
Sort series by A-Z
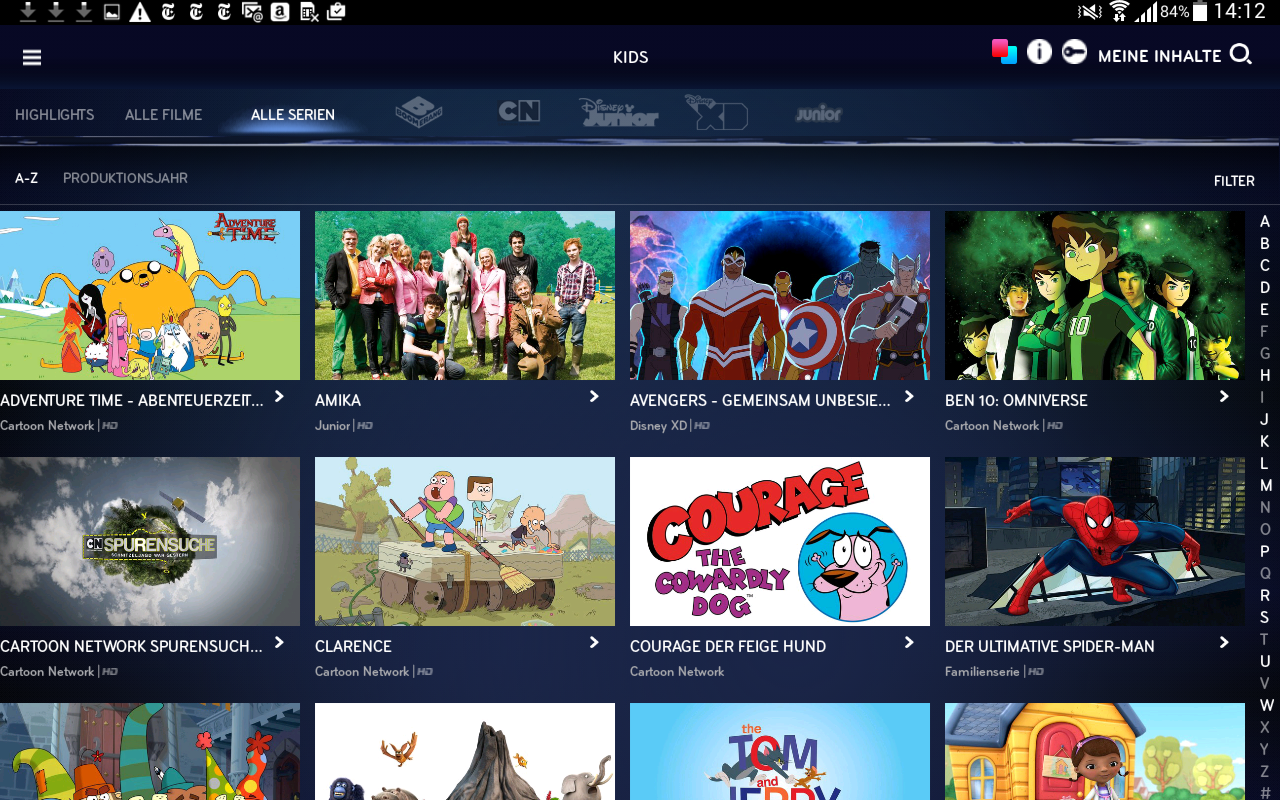pos(27,178)
